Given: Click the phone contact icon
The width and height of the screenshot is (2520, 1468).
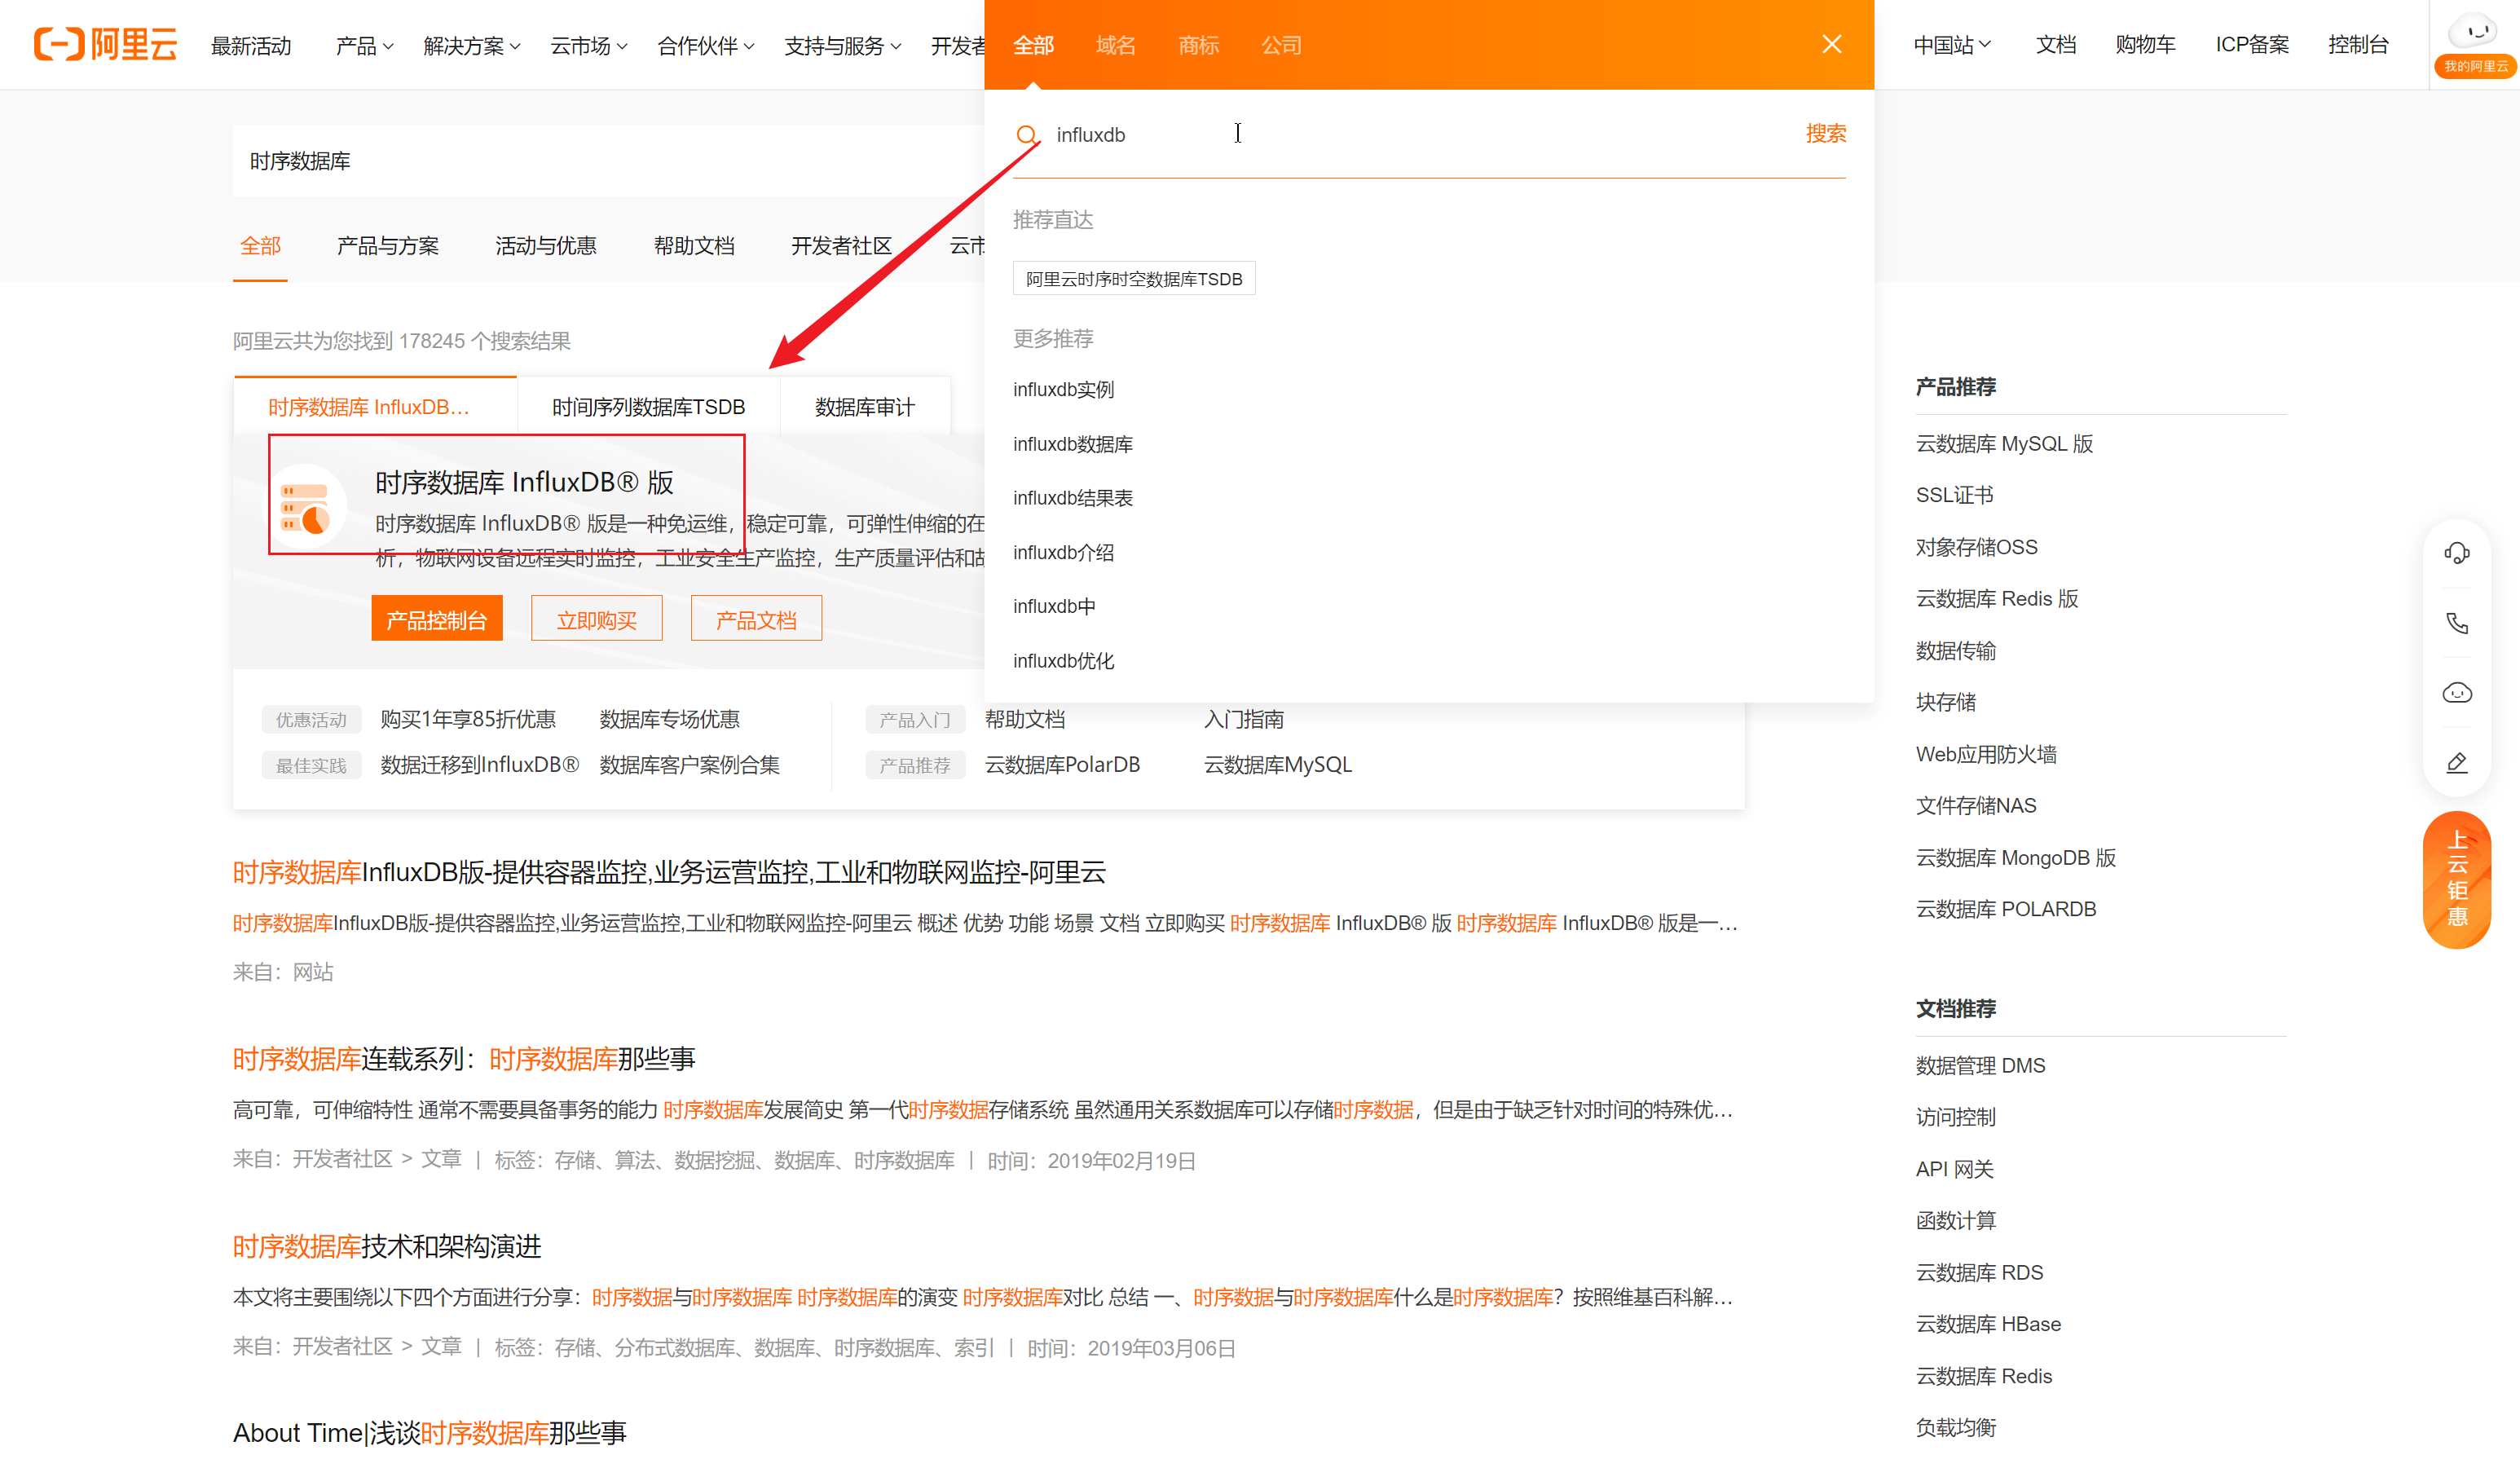Looking at the screenshot, I should [x=2456, y=623].
